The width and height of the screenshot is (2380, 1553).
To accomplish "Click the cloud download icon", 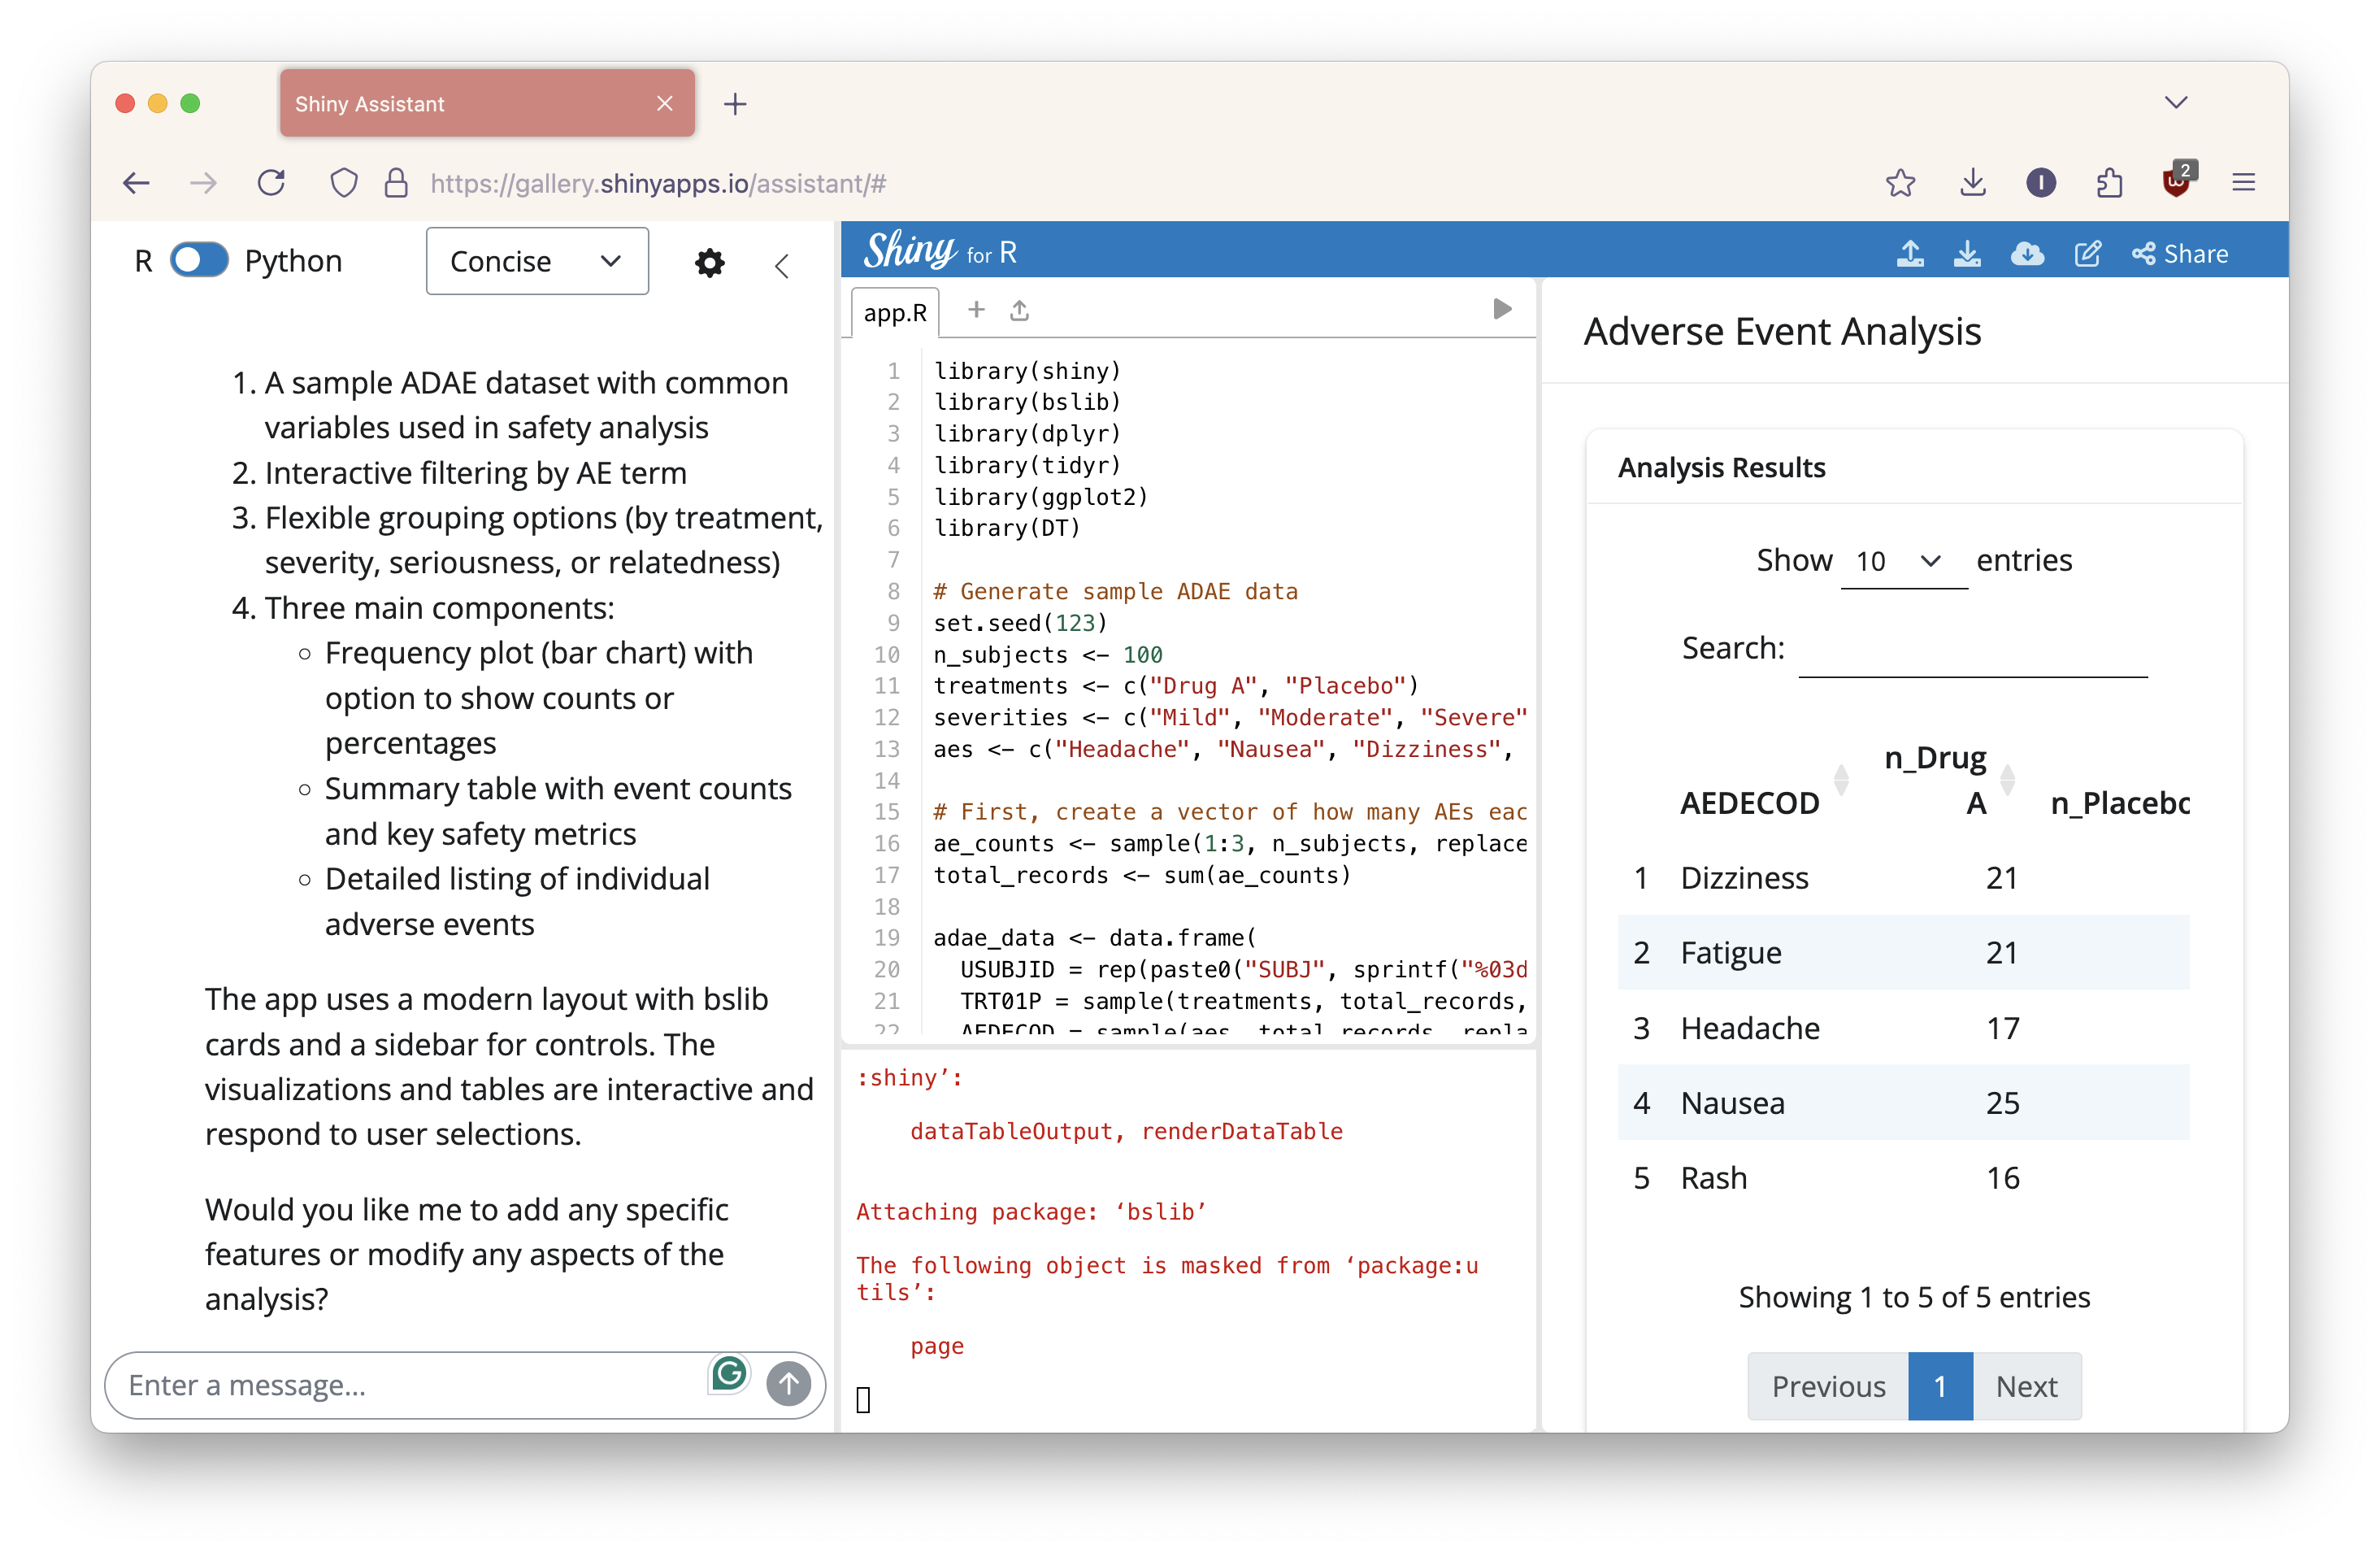I will (x=2026, y=254).
